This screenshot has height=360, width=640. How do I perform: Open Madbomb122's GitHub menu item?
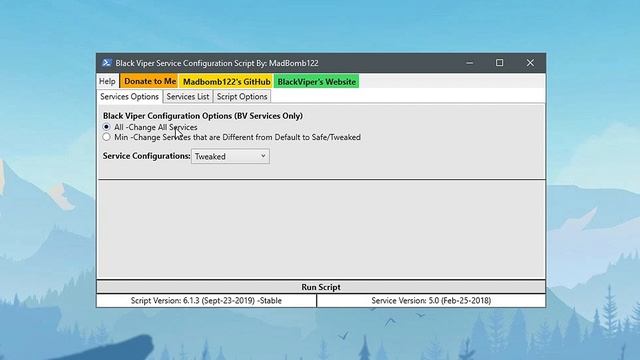coord(227,81)
